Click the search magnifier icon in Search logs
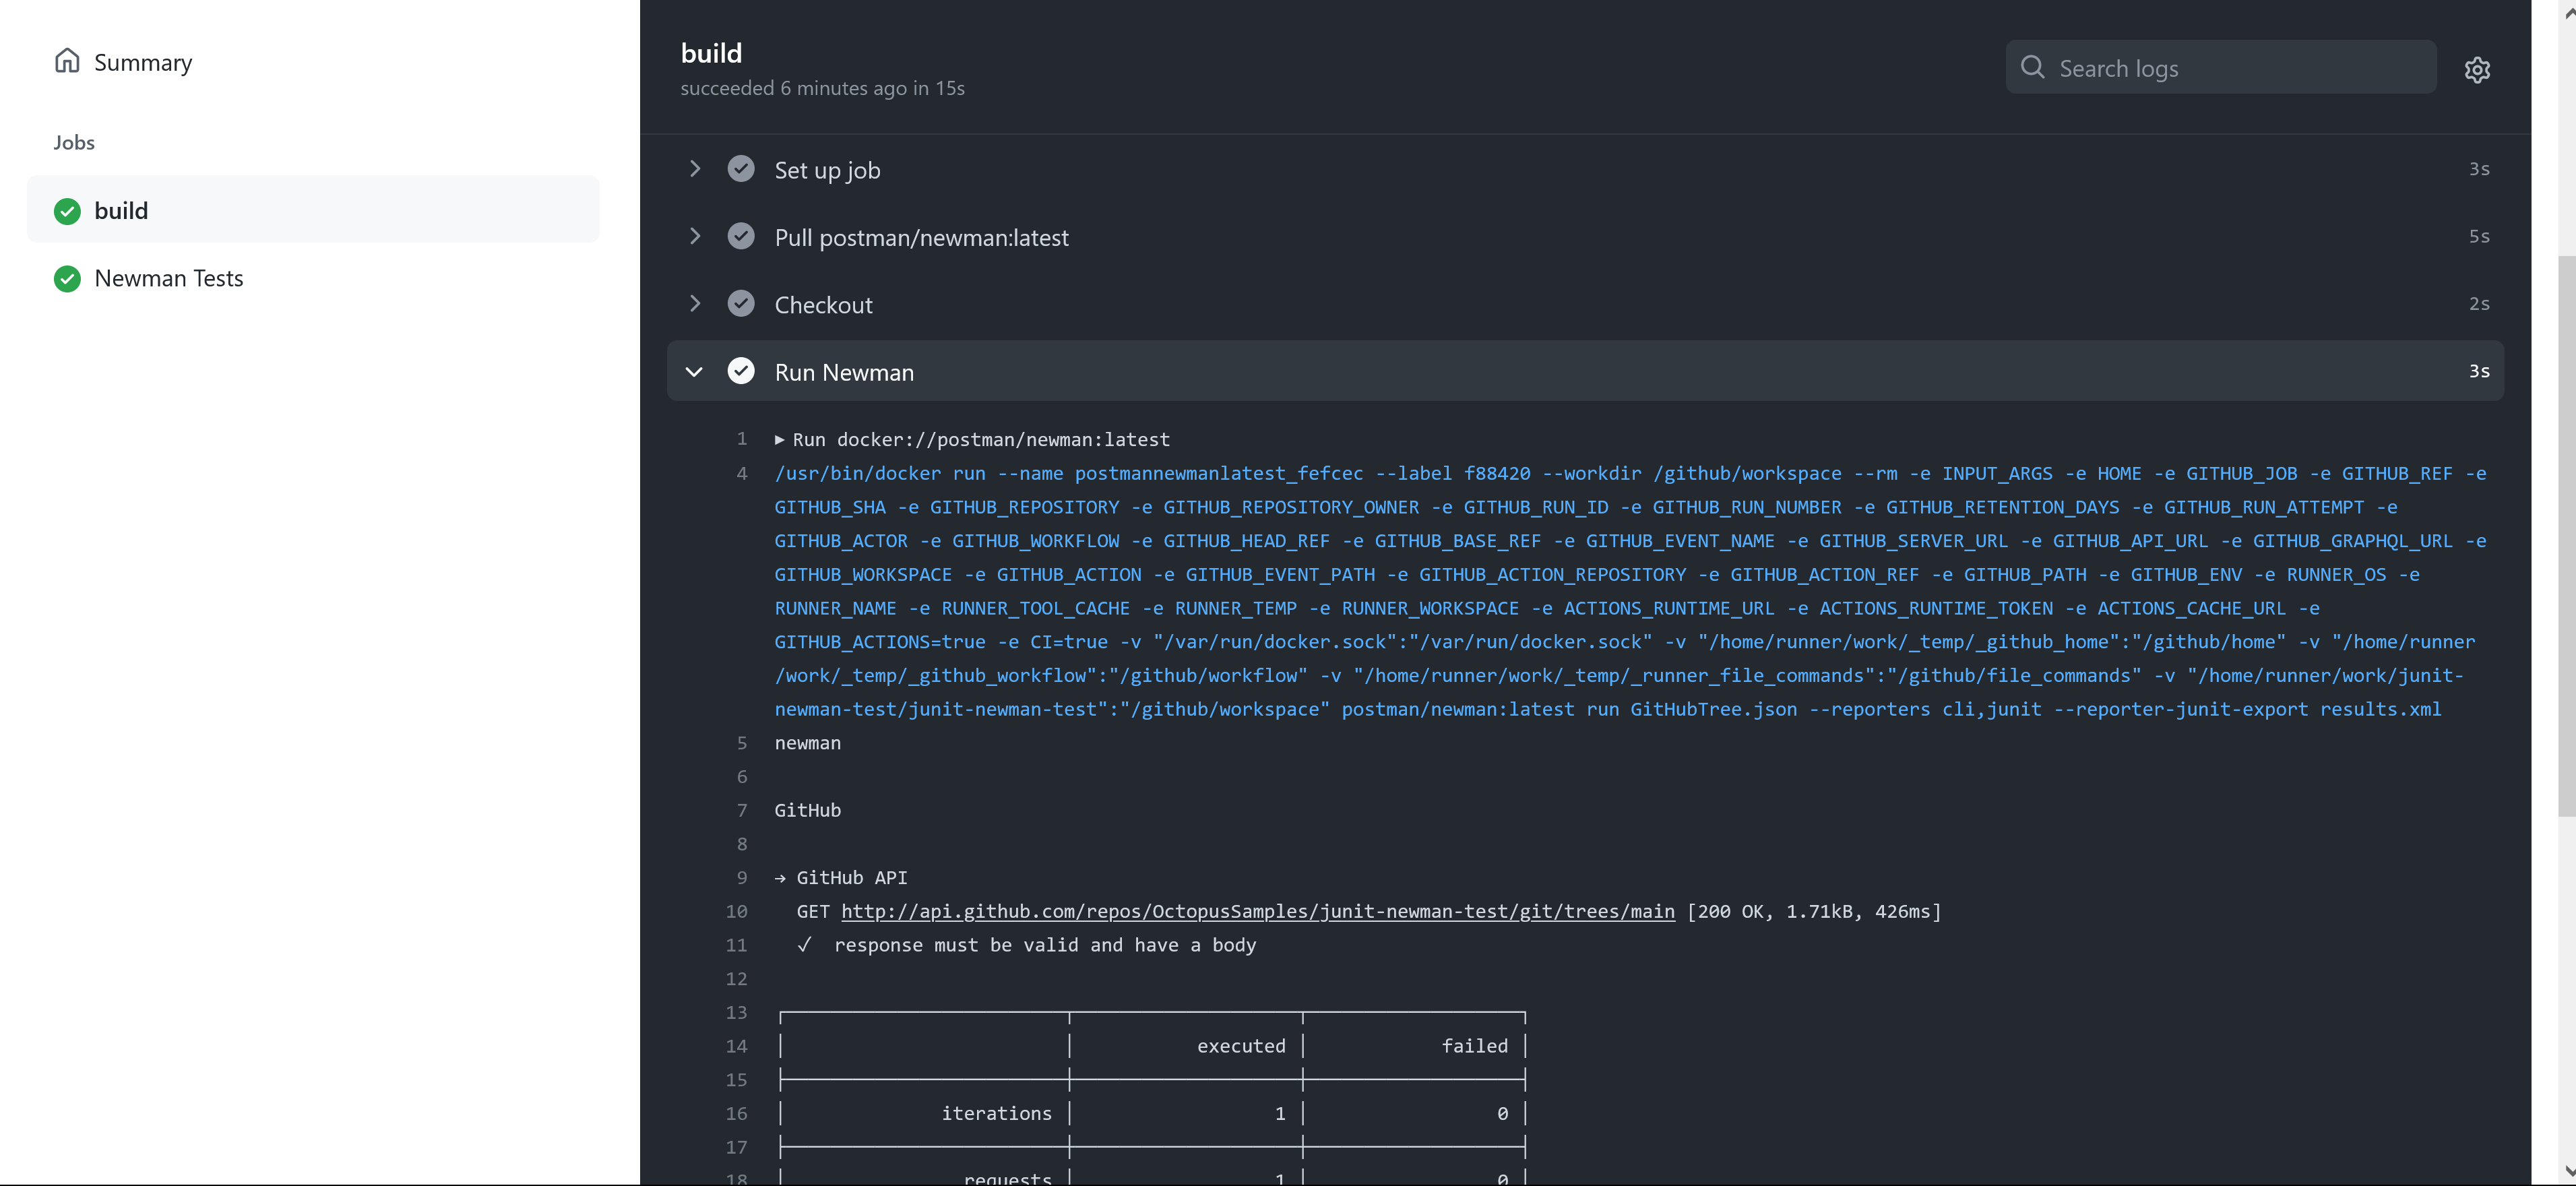The image size is (2576, 1186). coord(2033,67)
